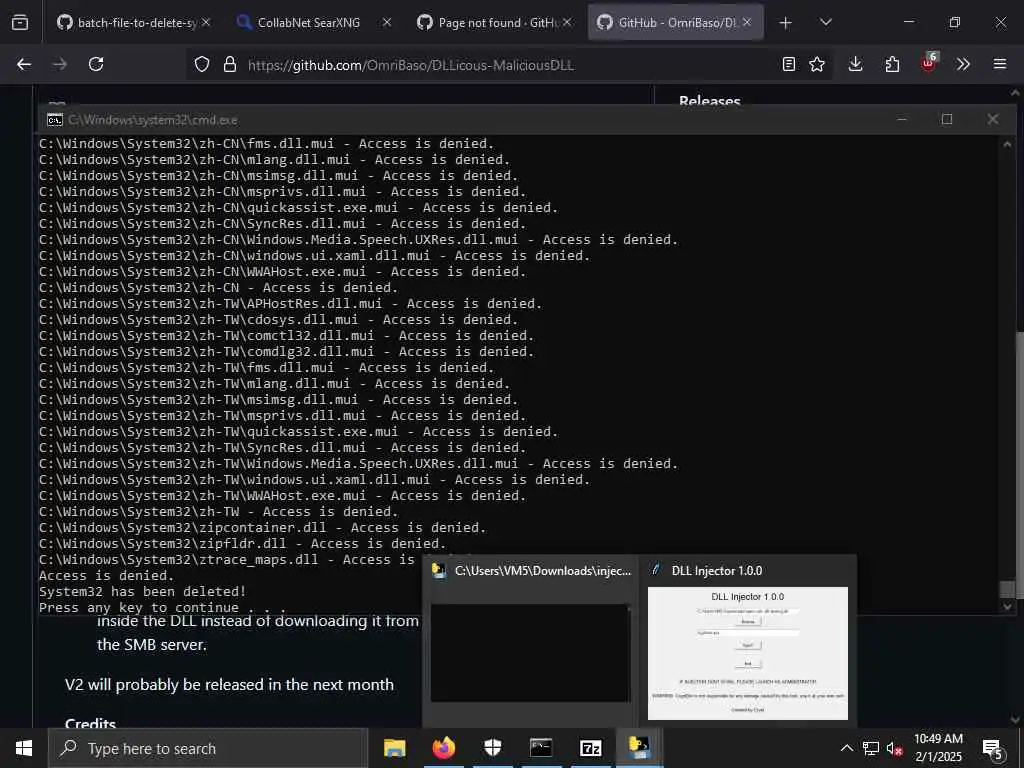This screenshot has width=1024, height=768.
Task: Go forward in browser history
Action: (x=60, y=64)
